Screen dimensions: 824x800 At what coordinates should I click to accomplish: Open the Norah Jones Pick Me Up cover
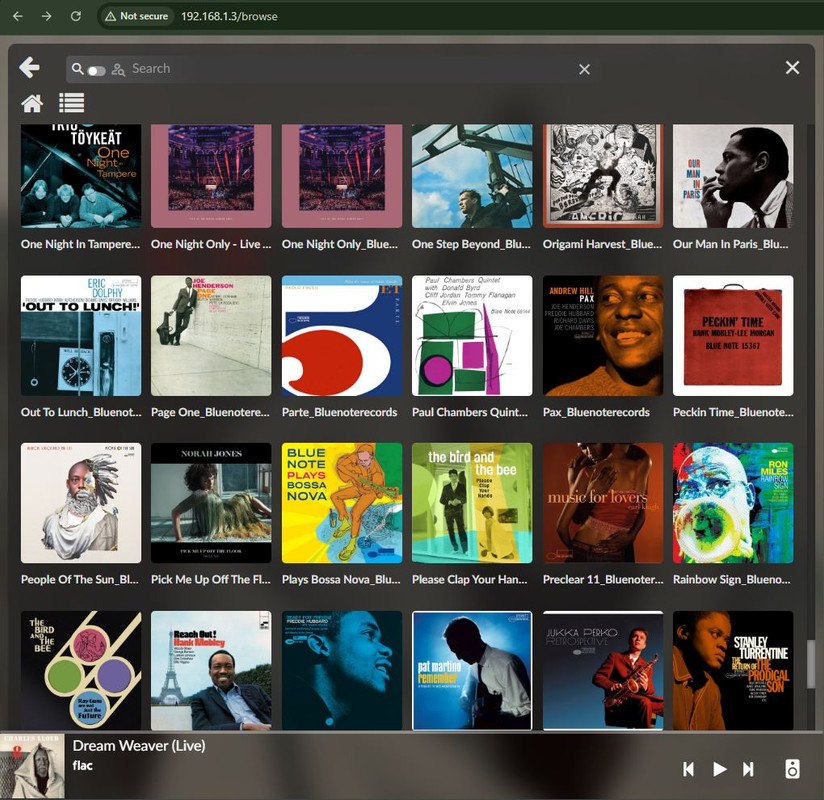coord(211,503)
